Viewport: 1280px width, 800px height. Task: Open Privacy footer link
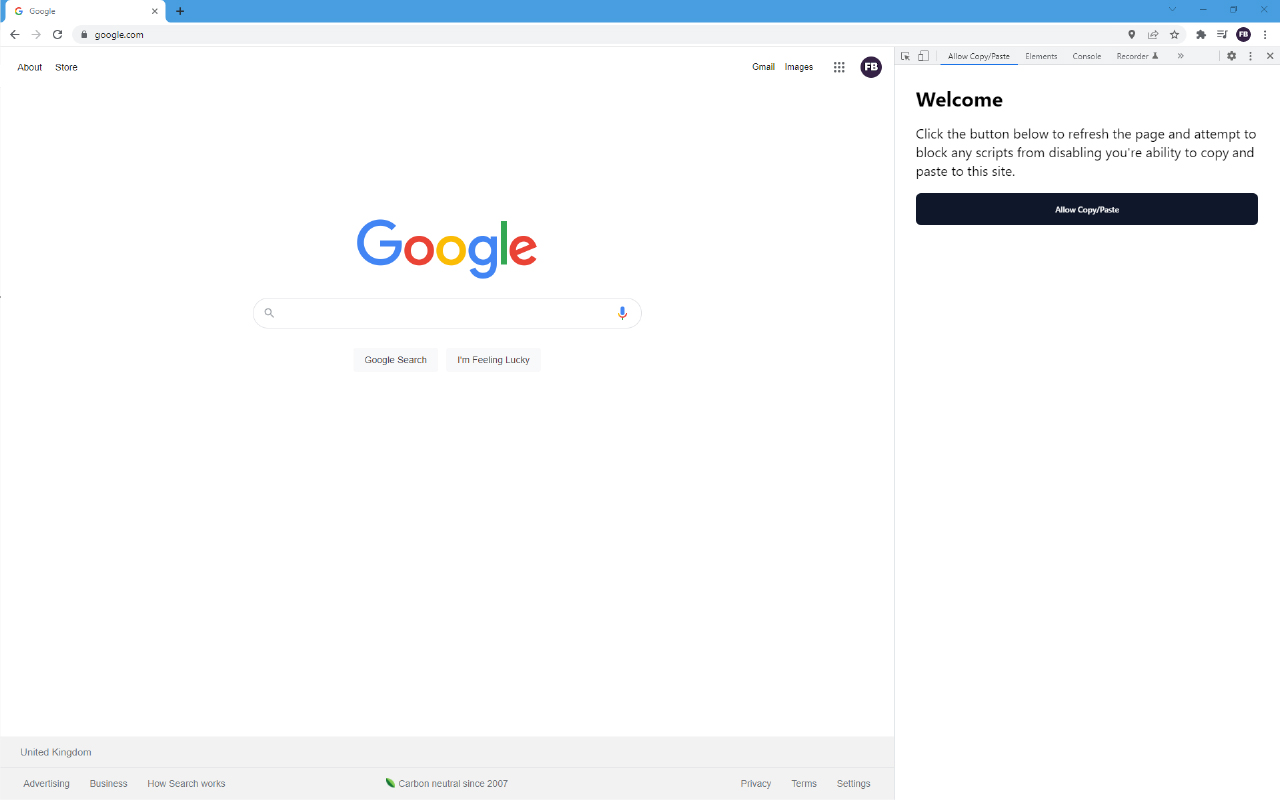756,784
